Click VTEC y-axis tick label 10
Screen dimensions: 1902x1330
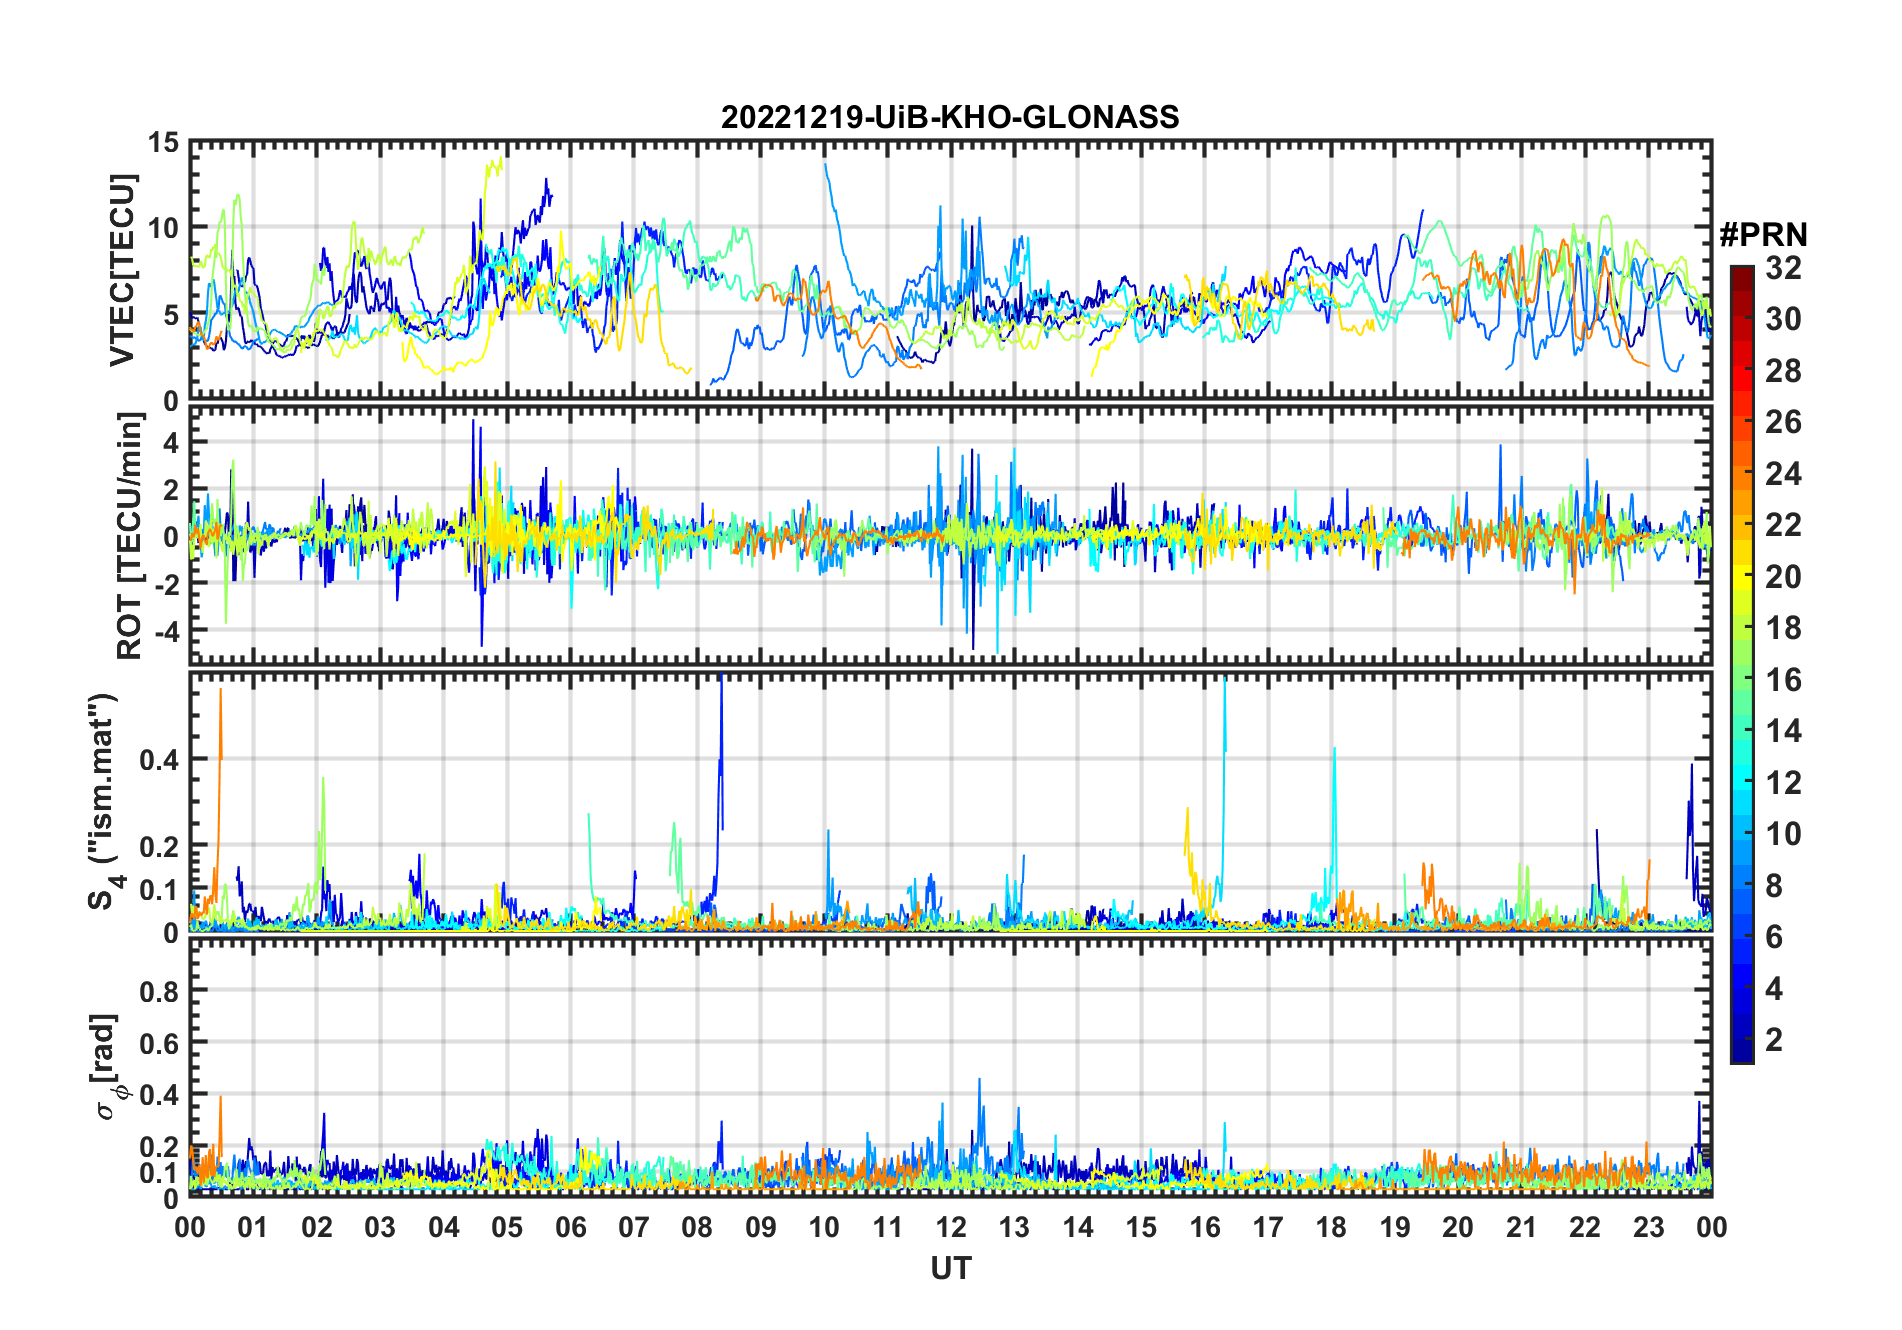[164, 229]
